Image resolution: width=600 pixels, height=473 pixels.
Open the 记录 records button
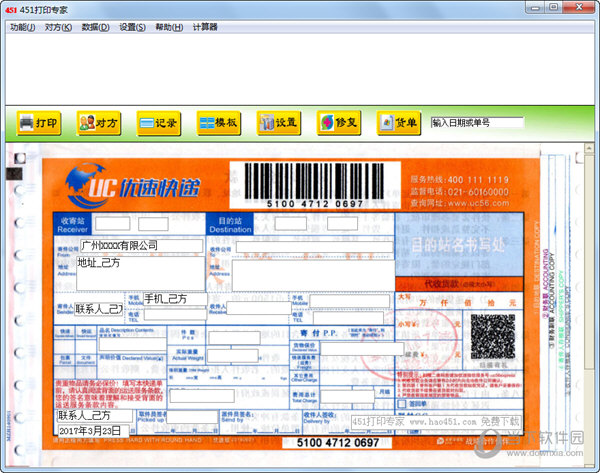[159, 123]
